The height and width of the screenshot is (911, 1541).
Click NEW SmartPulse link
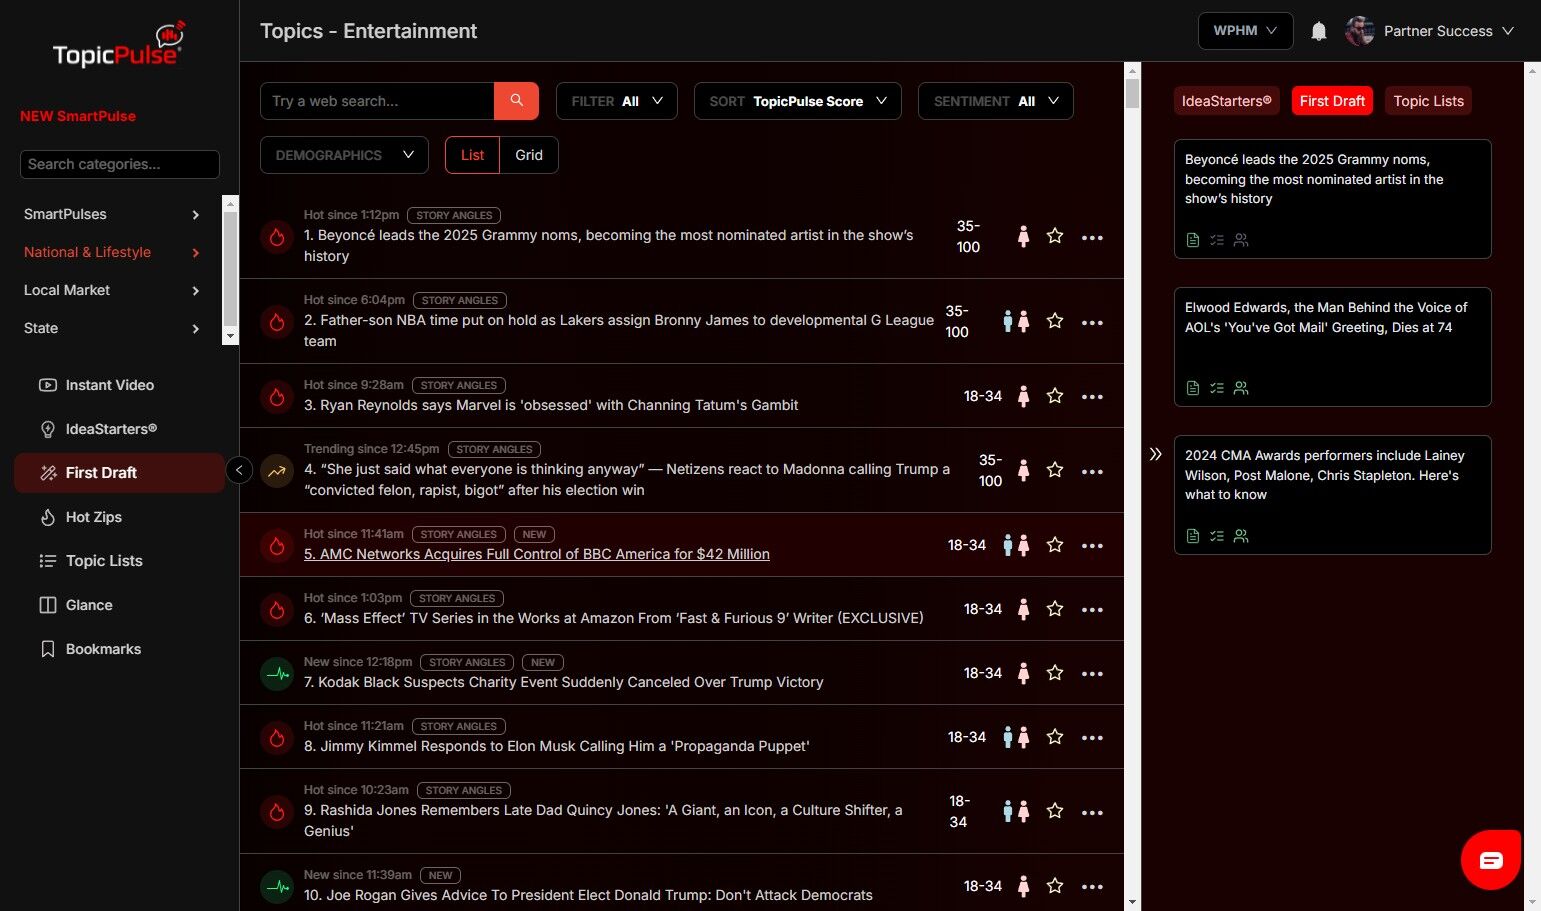[78, 116]
